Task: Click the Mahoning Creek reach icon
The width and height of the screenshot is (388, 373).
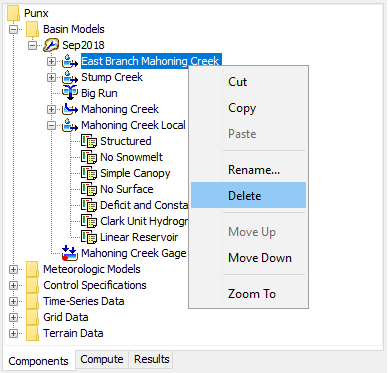Action: point(70,109)
